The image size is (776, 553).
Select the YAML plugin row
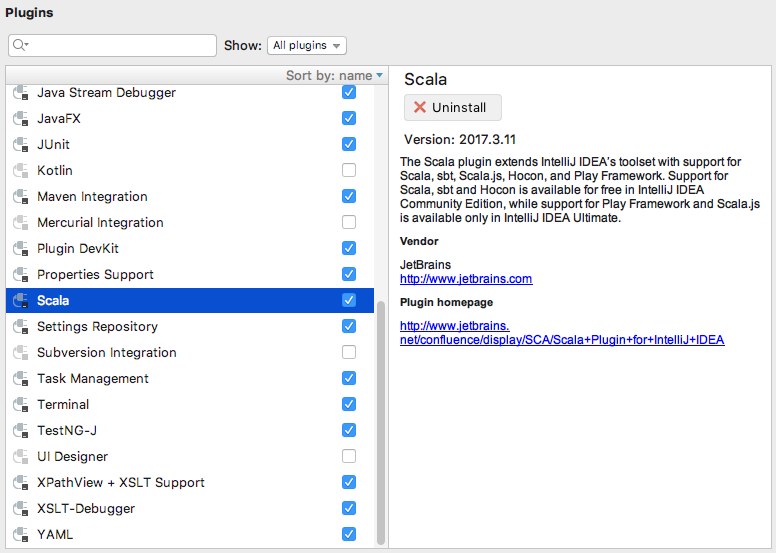[x=190, y=534]
